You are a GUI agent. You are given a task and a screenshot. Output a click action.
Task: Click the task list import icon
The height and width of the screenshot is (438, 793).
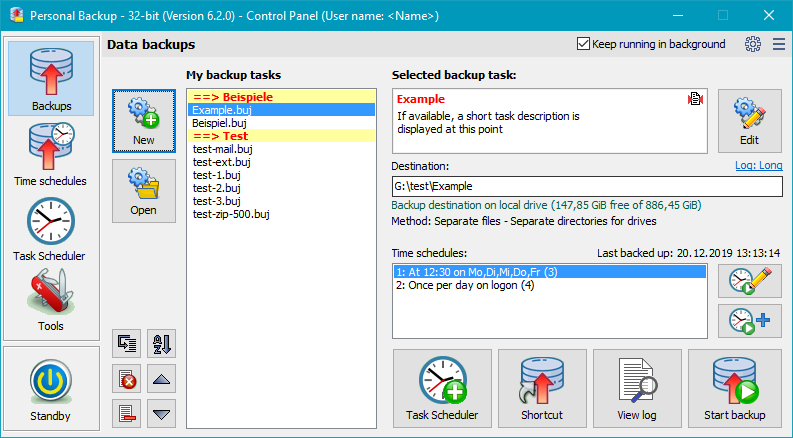(126, 343)
